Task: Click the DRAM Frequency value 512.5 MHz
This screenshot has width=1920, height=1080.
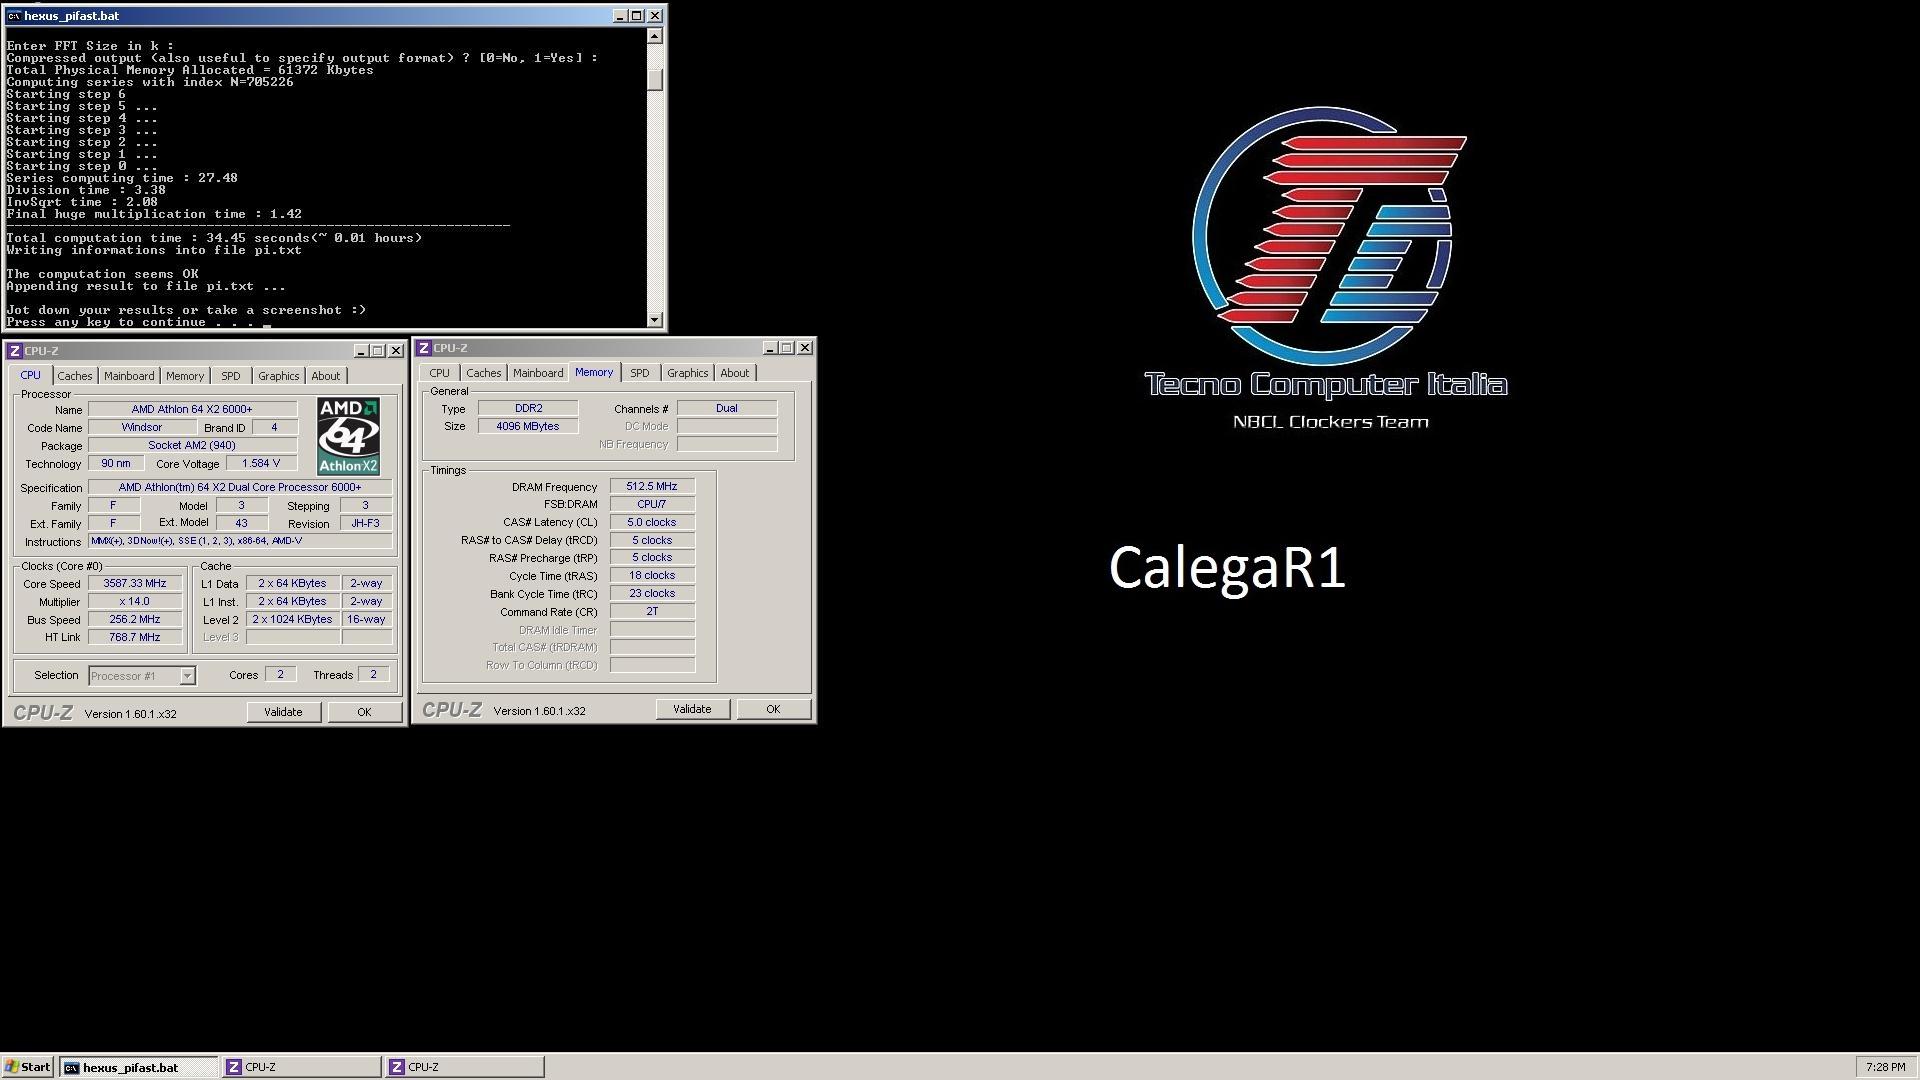Action: (x=652, y=487)
